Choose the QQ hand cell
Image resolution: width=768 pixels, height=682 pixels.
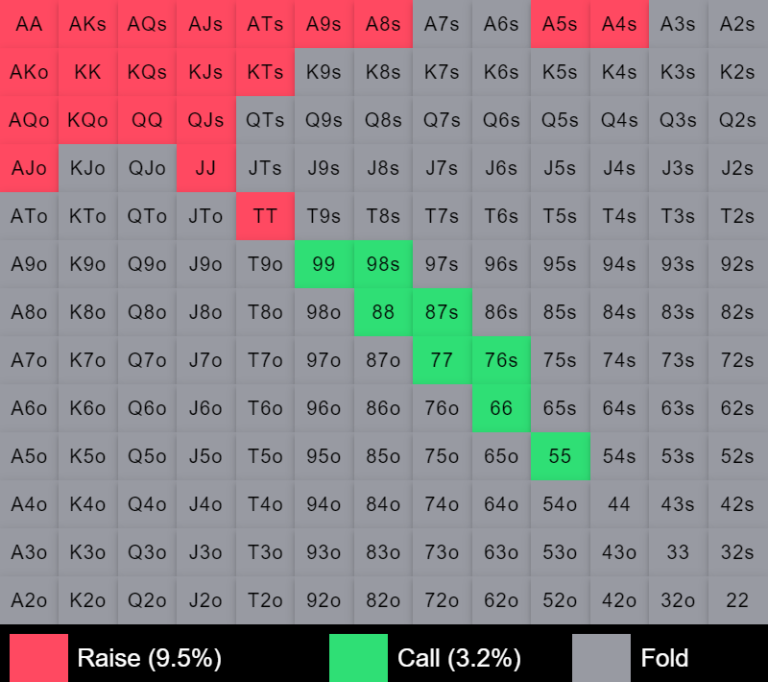(147, 120)
